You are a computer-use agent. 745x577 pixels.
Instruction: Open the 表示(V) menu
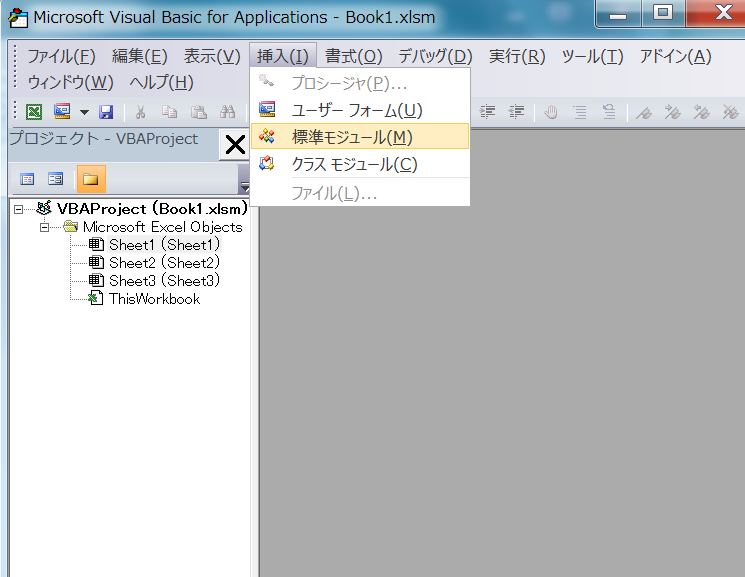(x=212, y=57)
